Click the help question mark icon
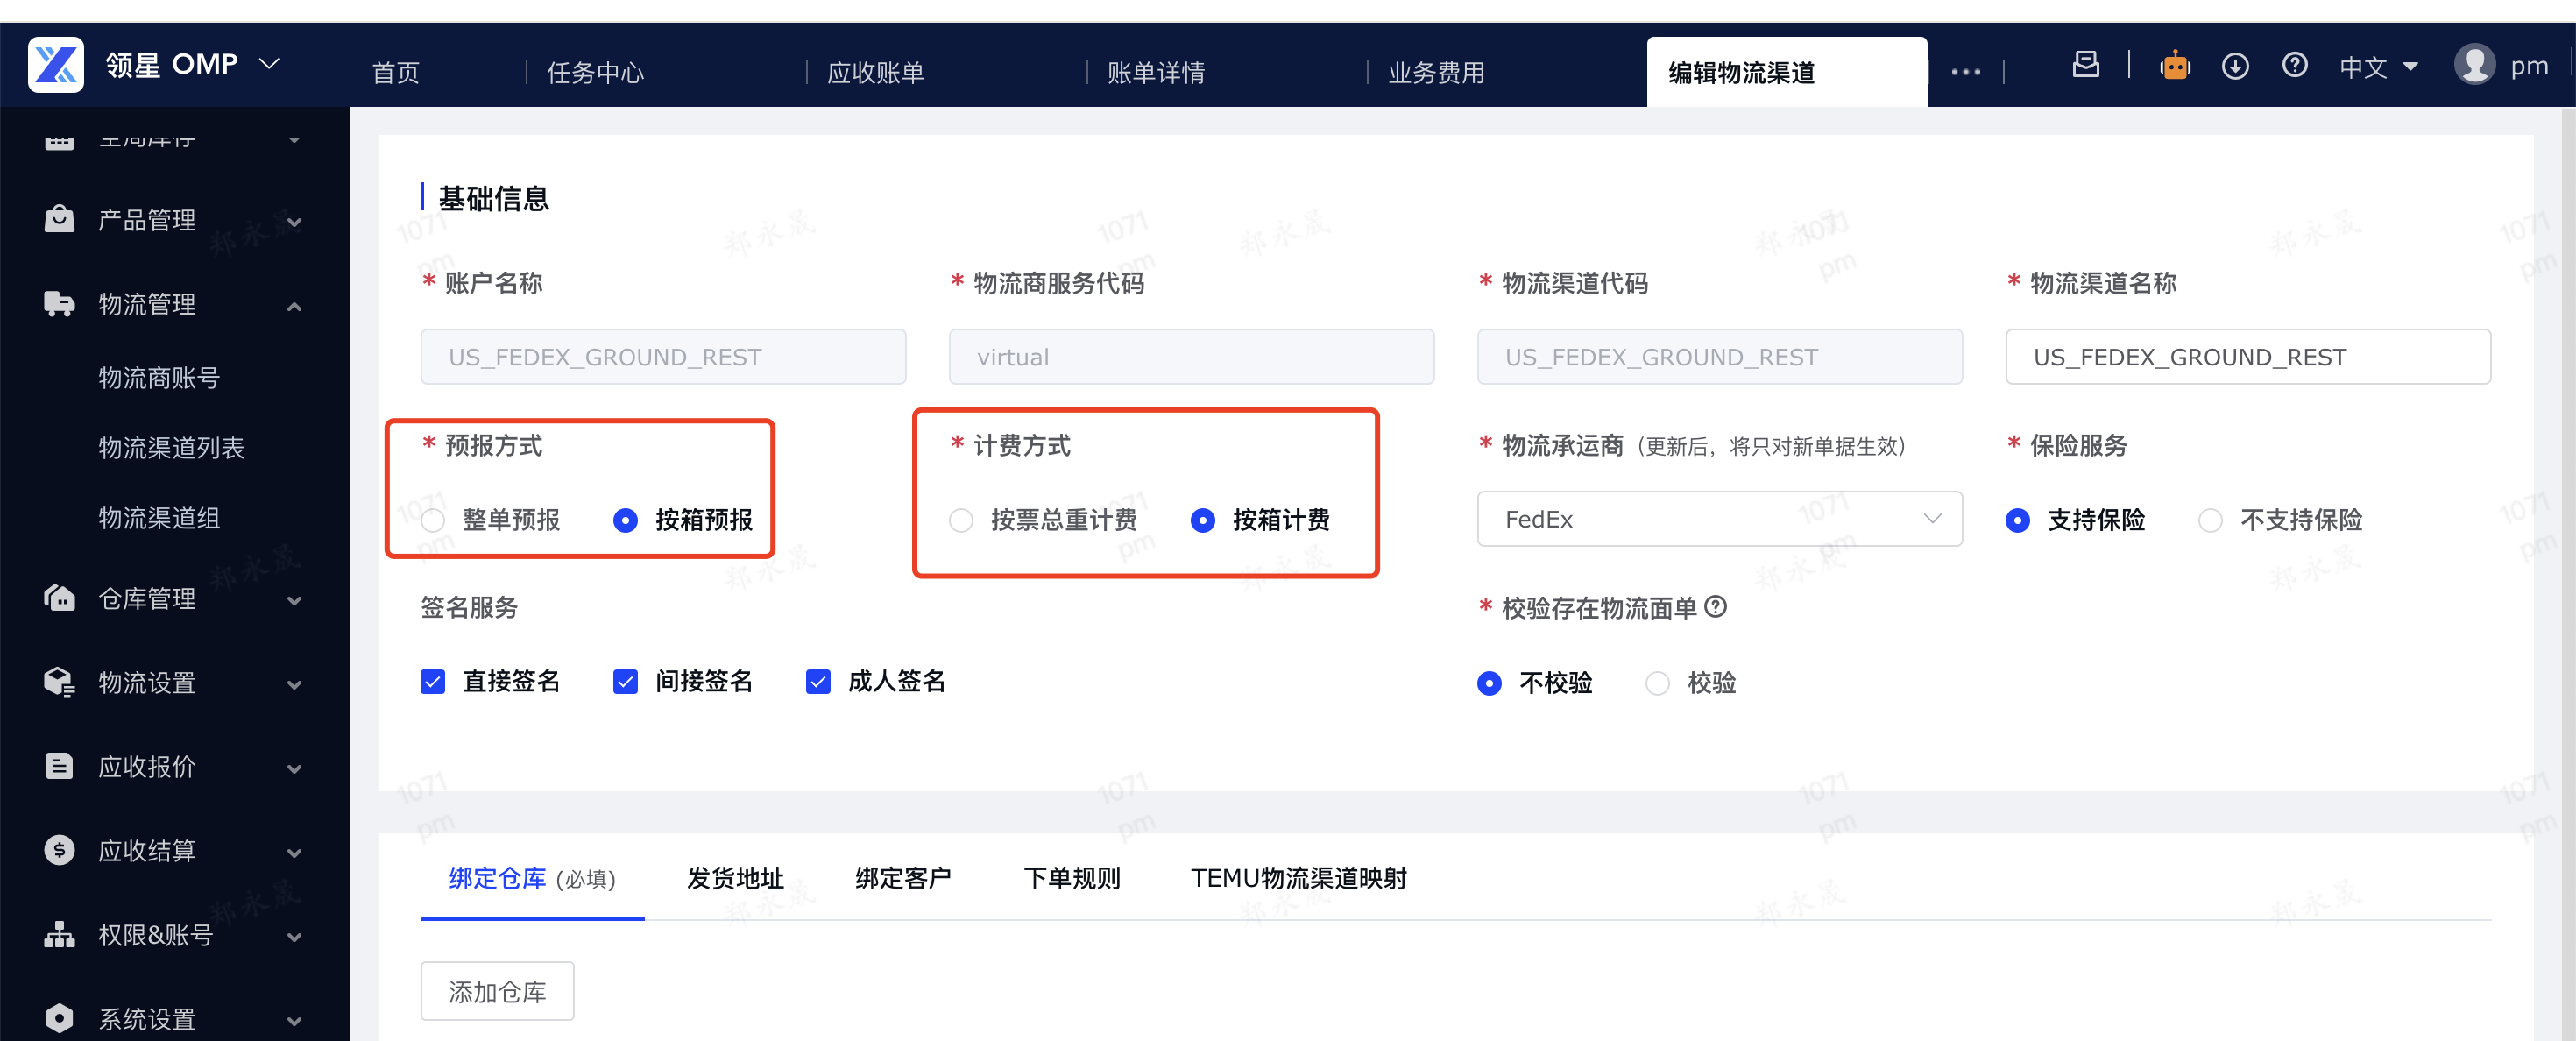 tap(2295, 66)
